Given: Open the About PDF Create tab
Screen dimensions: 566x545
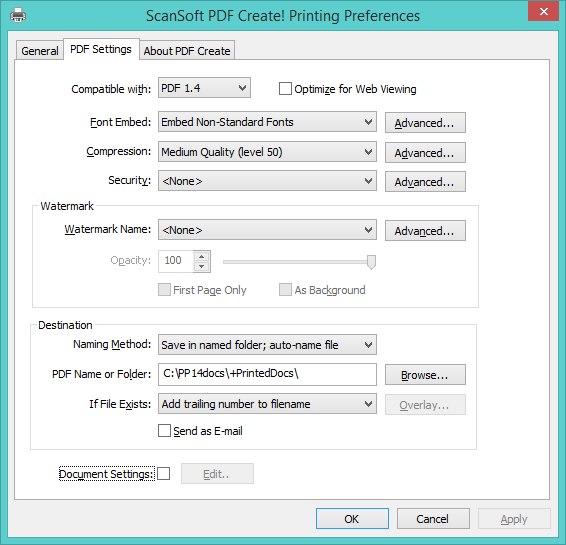Looking at the screenshot, I should point(187,51).
